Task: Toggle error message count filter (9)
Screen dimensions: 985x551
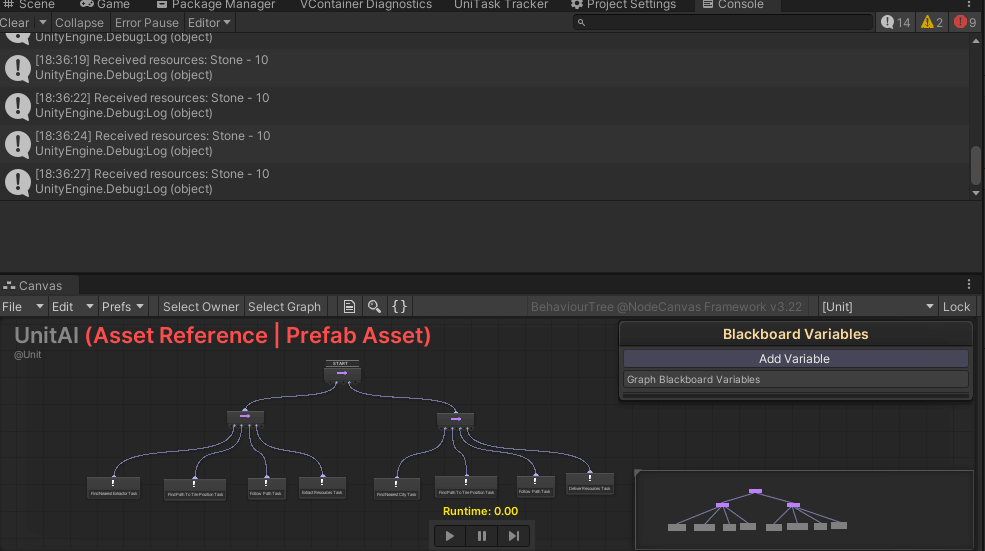Action: (965, 23)
